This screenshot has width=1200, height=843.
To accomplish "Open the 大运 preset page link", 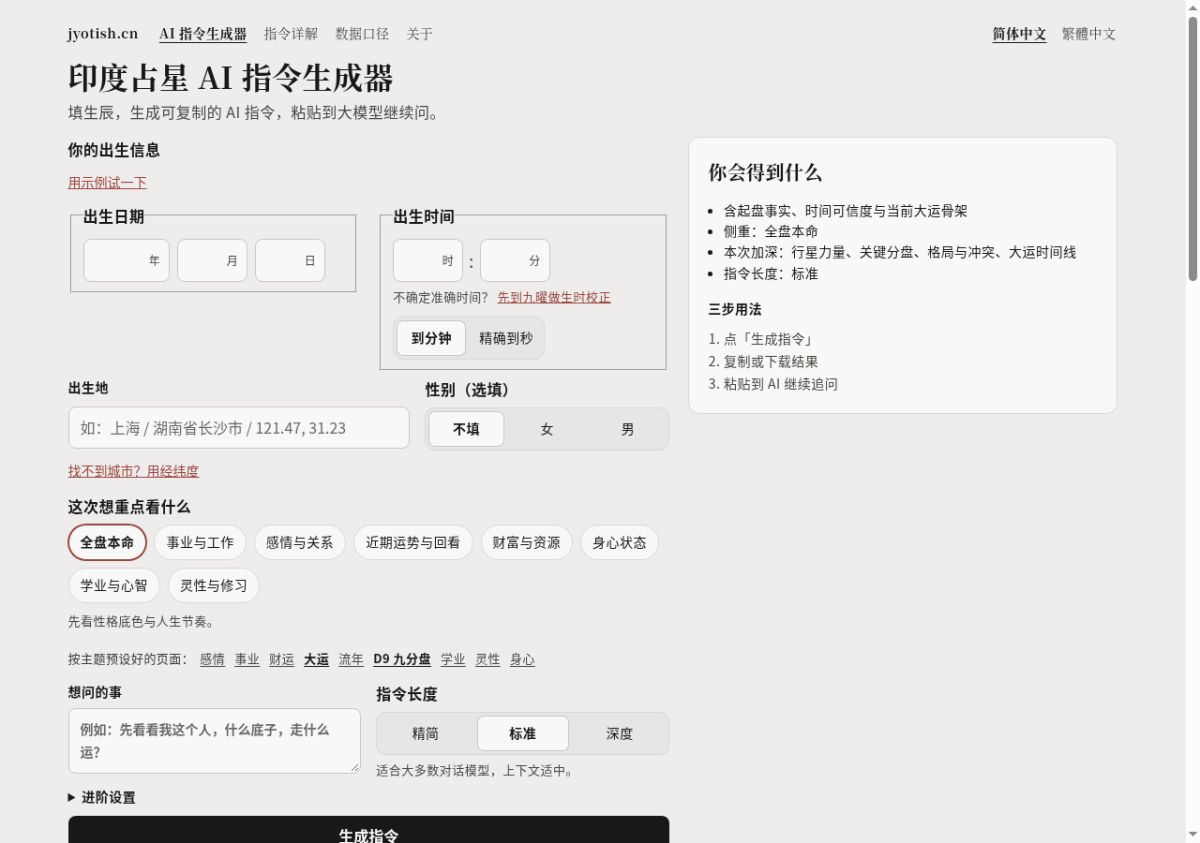I will coord(316,660).
